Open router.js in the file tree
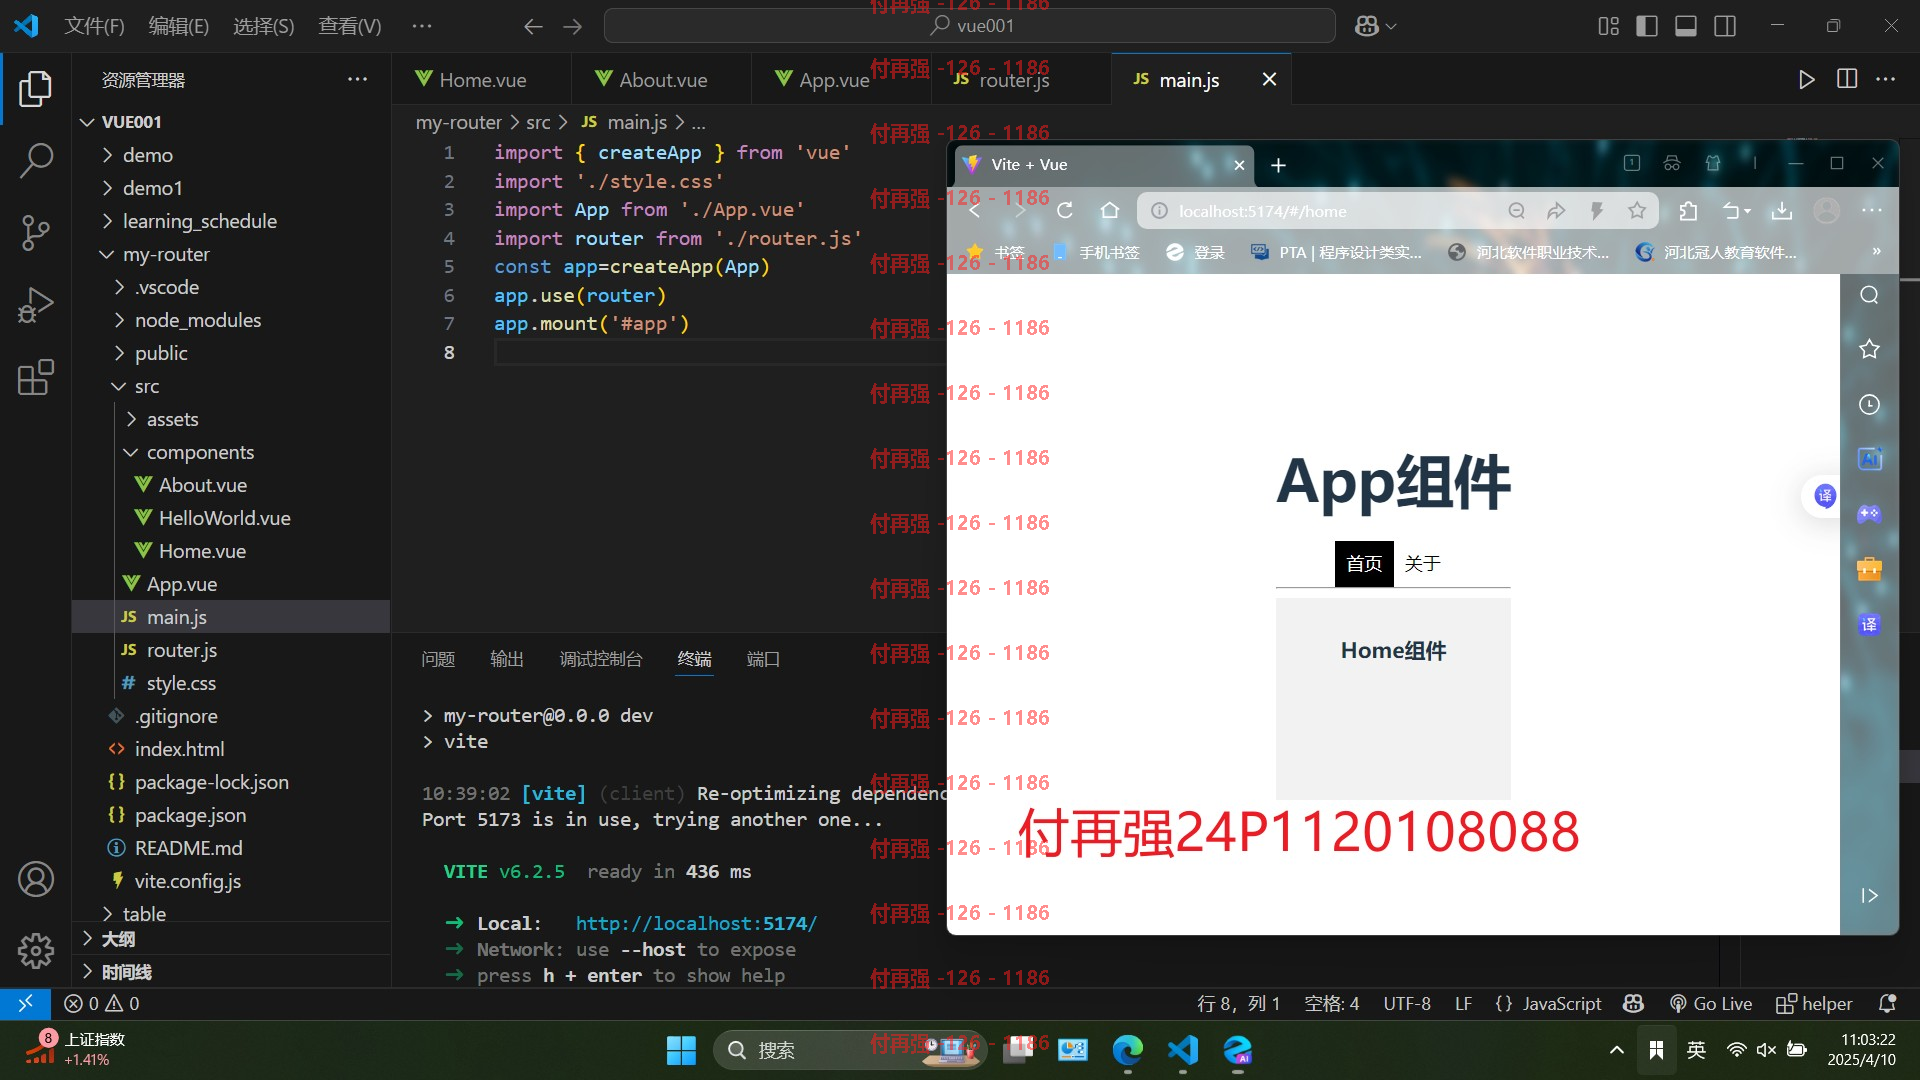This screenshot has width=1920, height=1080. point(181,650)
